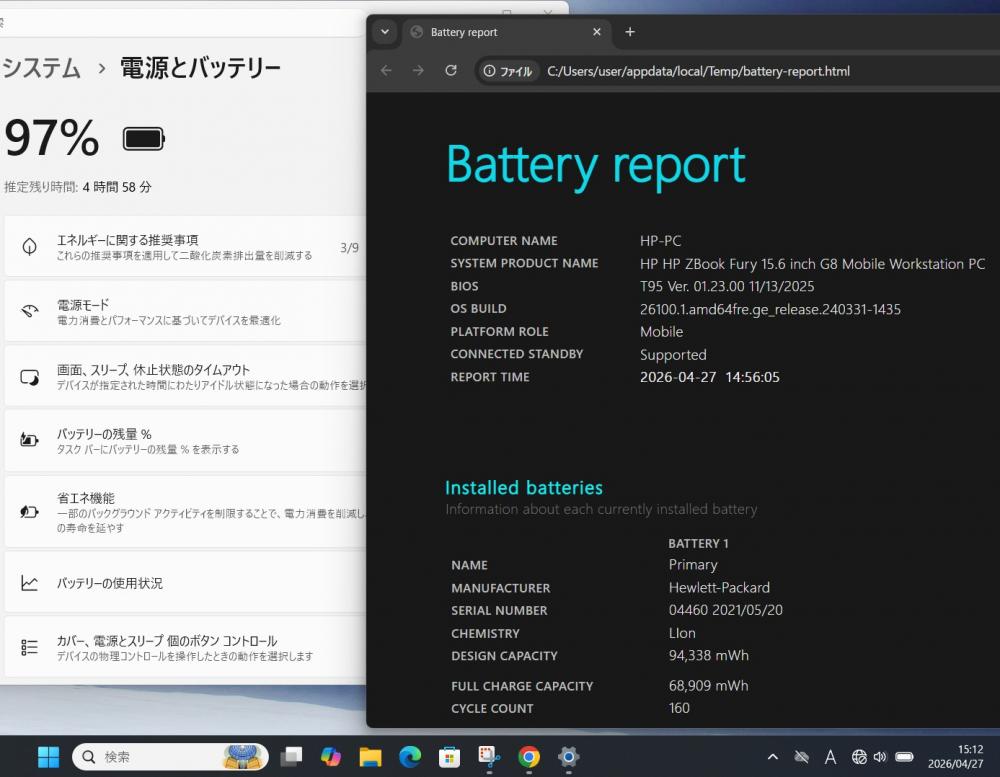Show hidden system tray icons
Image resolution: width=1000 pixels, height=777 pixels.
click(x=772, y=757)
